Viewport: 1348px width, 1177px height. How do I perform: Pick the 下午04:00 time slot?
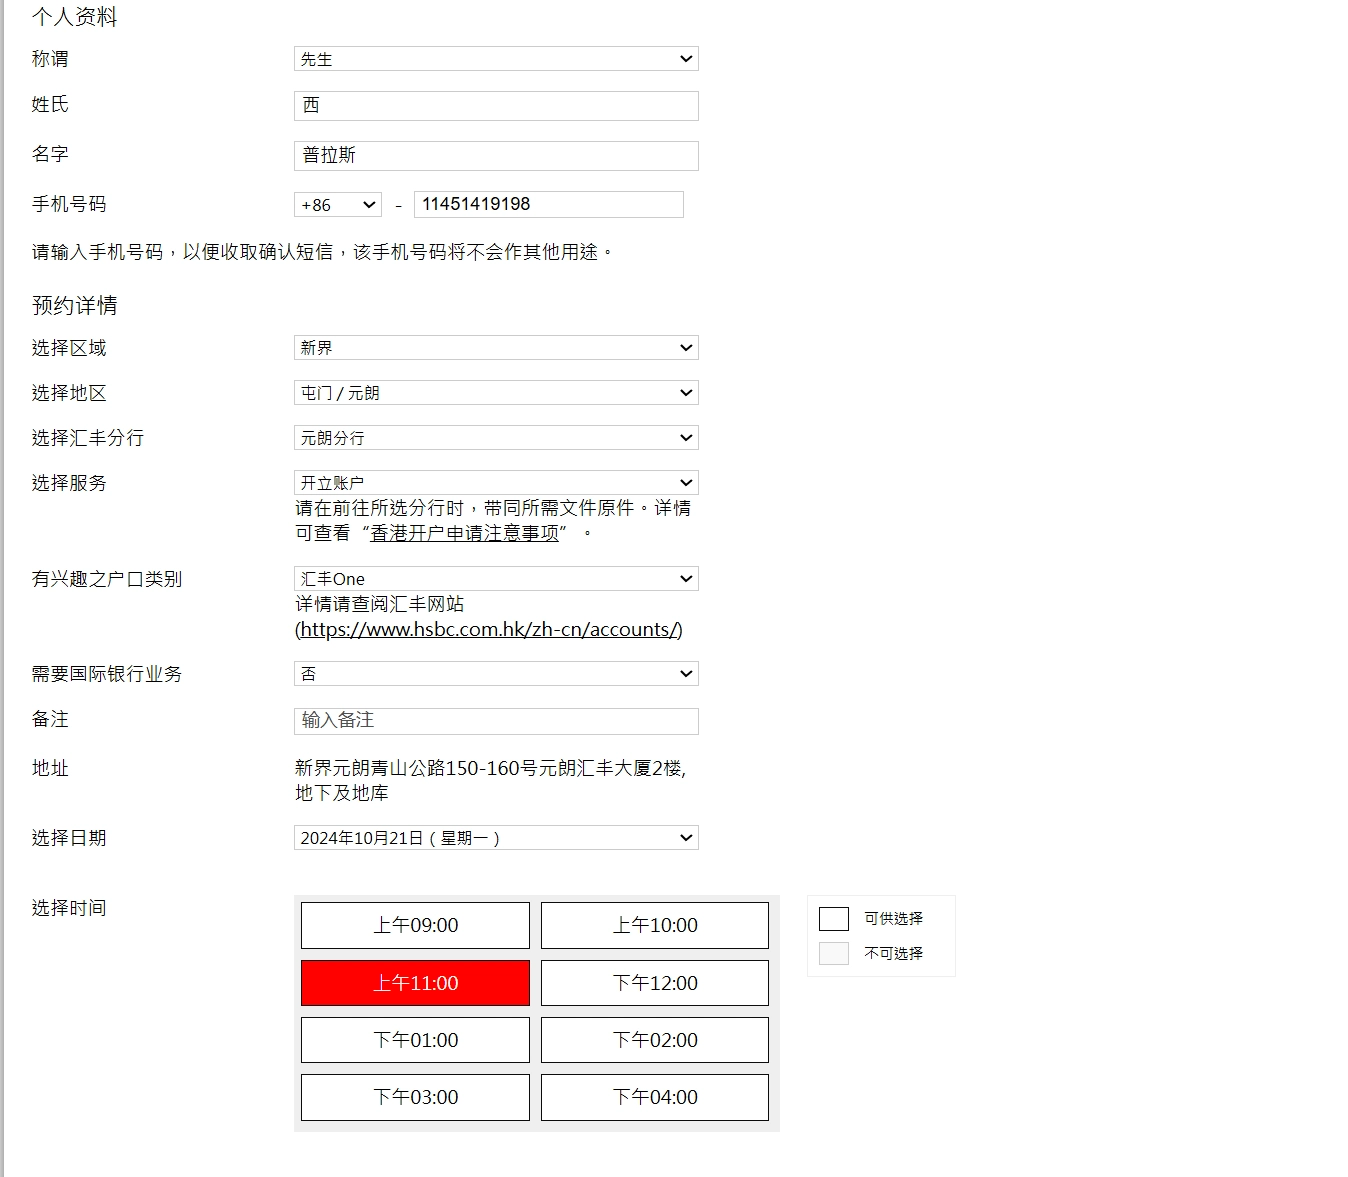click(655, 1097)
